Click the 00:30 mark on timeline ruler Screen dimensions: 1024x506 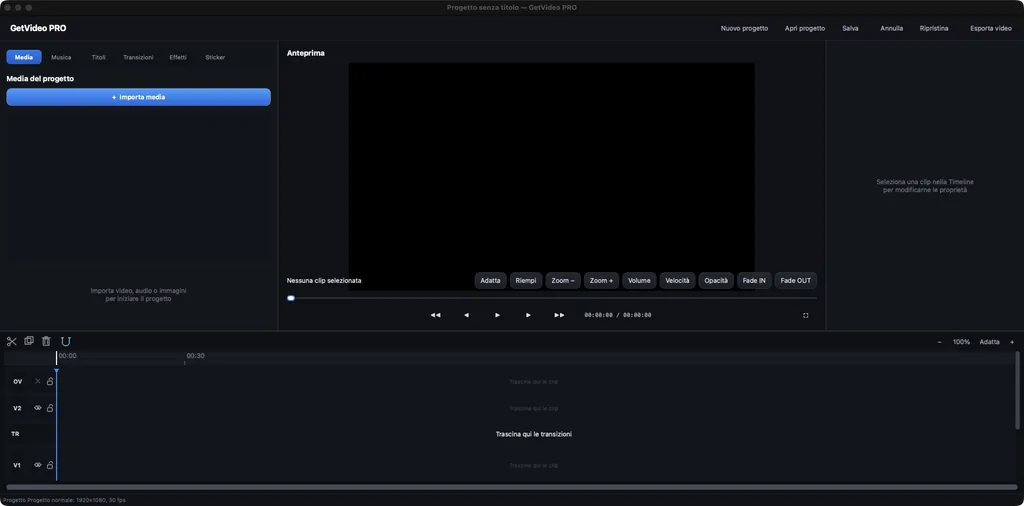pyautogui.click(x=195, y=356)
